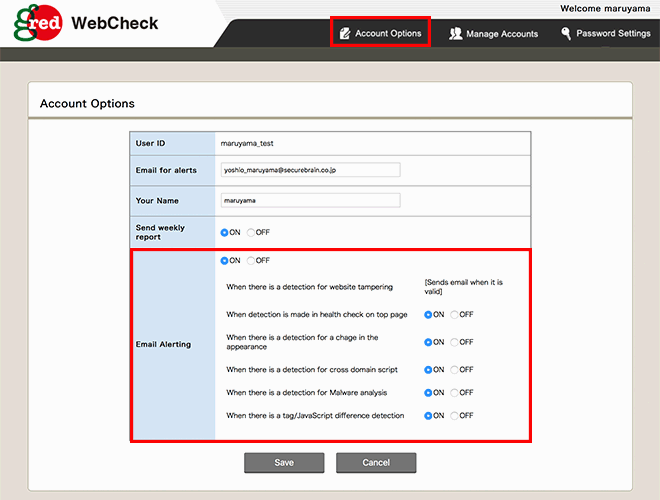The image size is (660, 500).
Task: Click the Email for alerts field
Action: (310, 170)
